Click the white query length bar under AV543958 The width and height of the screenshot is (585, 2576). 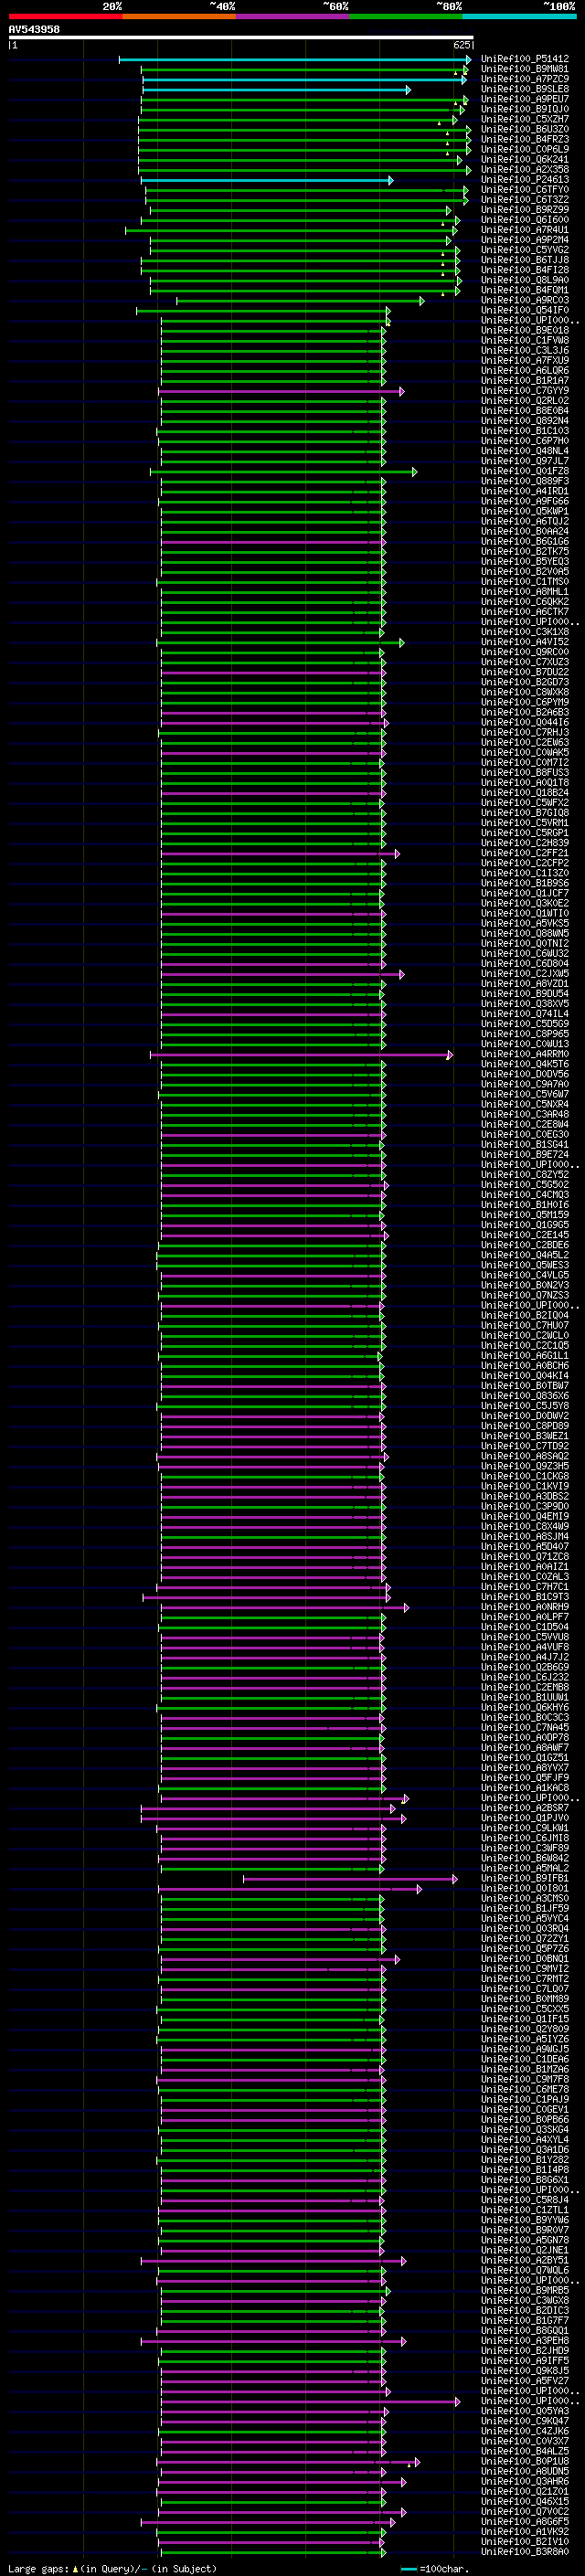pos(240,38)
